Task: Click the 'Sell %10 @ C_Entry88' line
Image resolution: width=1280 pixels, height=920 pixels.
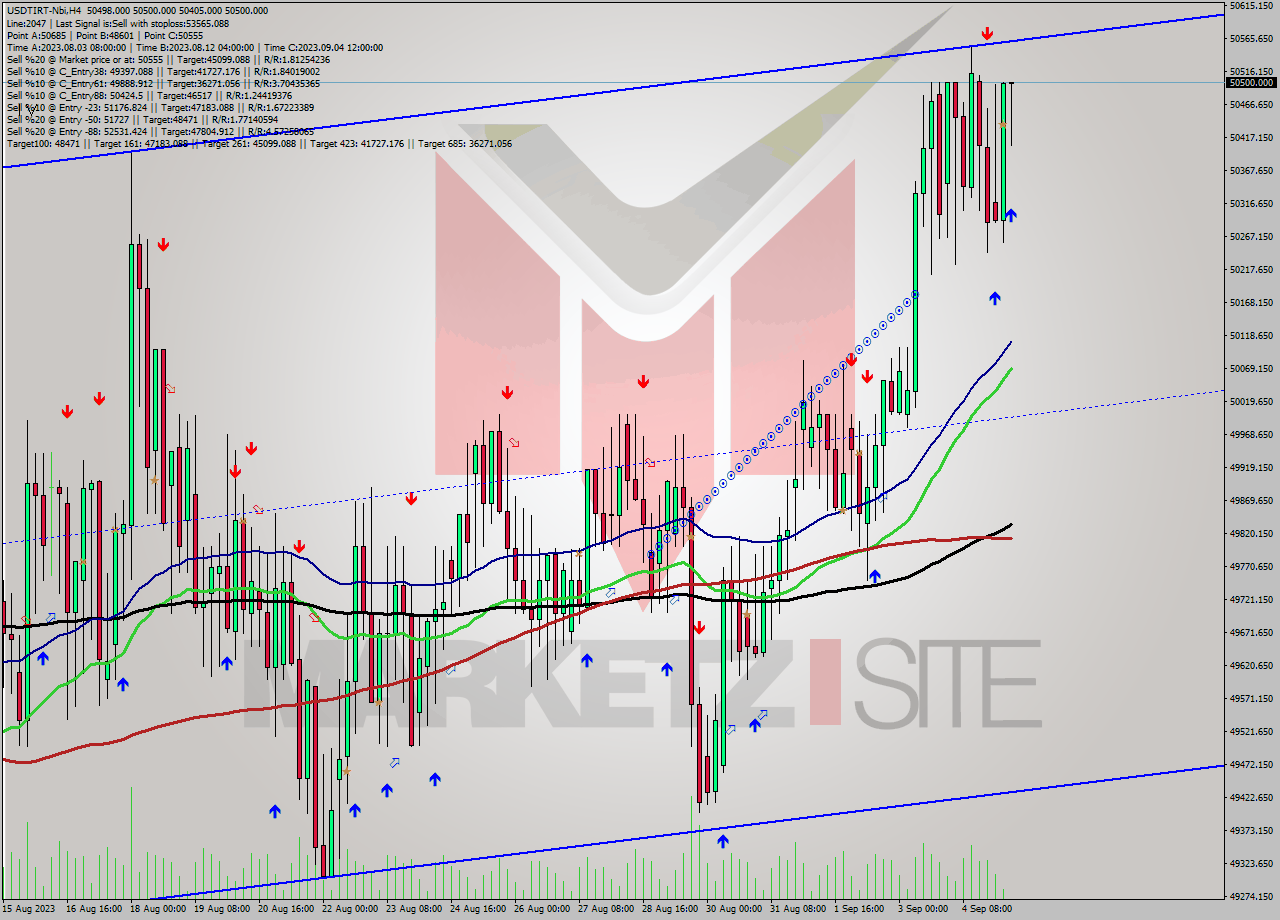Action: click(149, 95)
